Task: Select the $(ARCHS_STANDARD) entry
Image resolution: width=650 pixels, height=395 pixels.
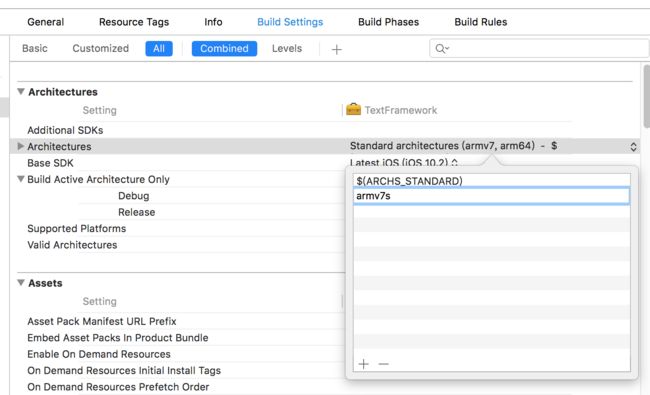Action: (492, 181)
